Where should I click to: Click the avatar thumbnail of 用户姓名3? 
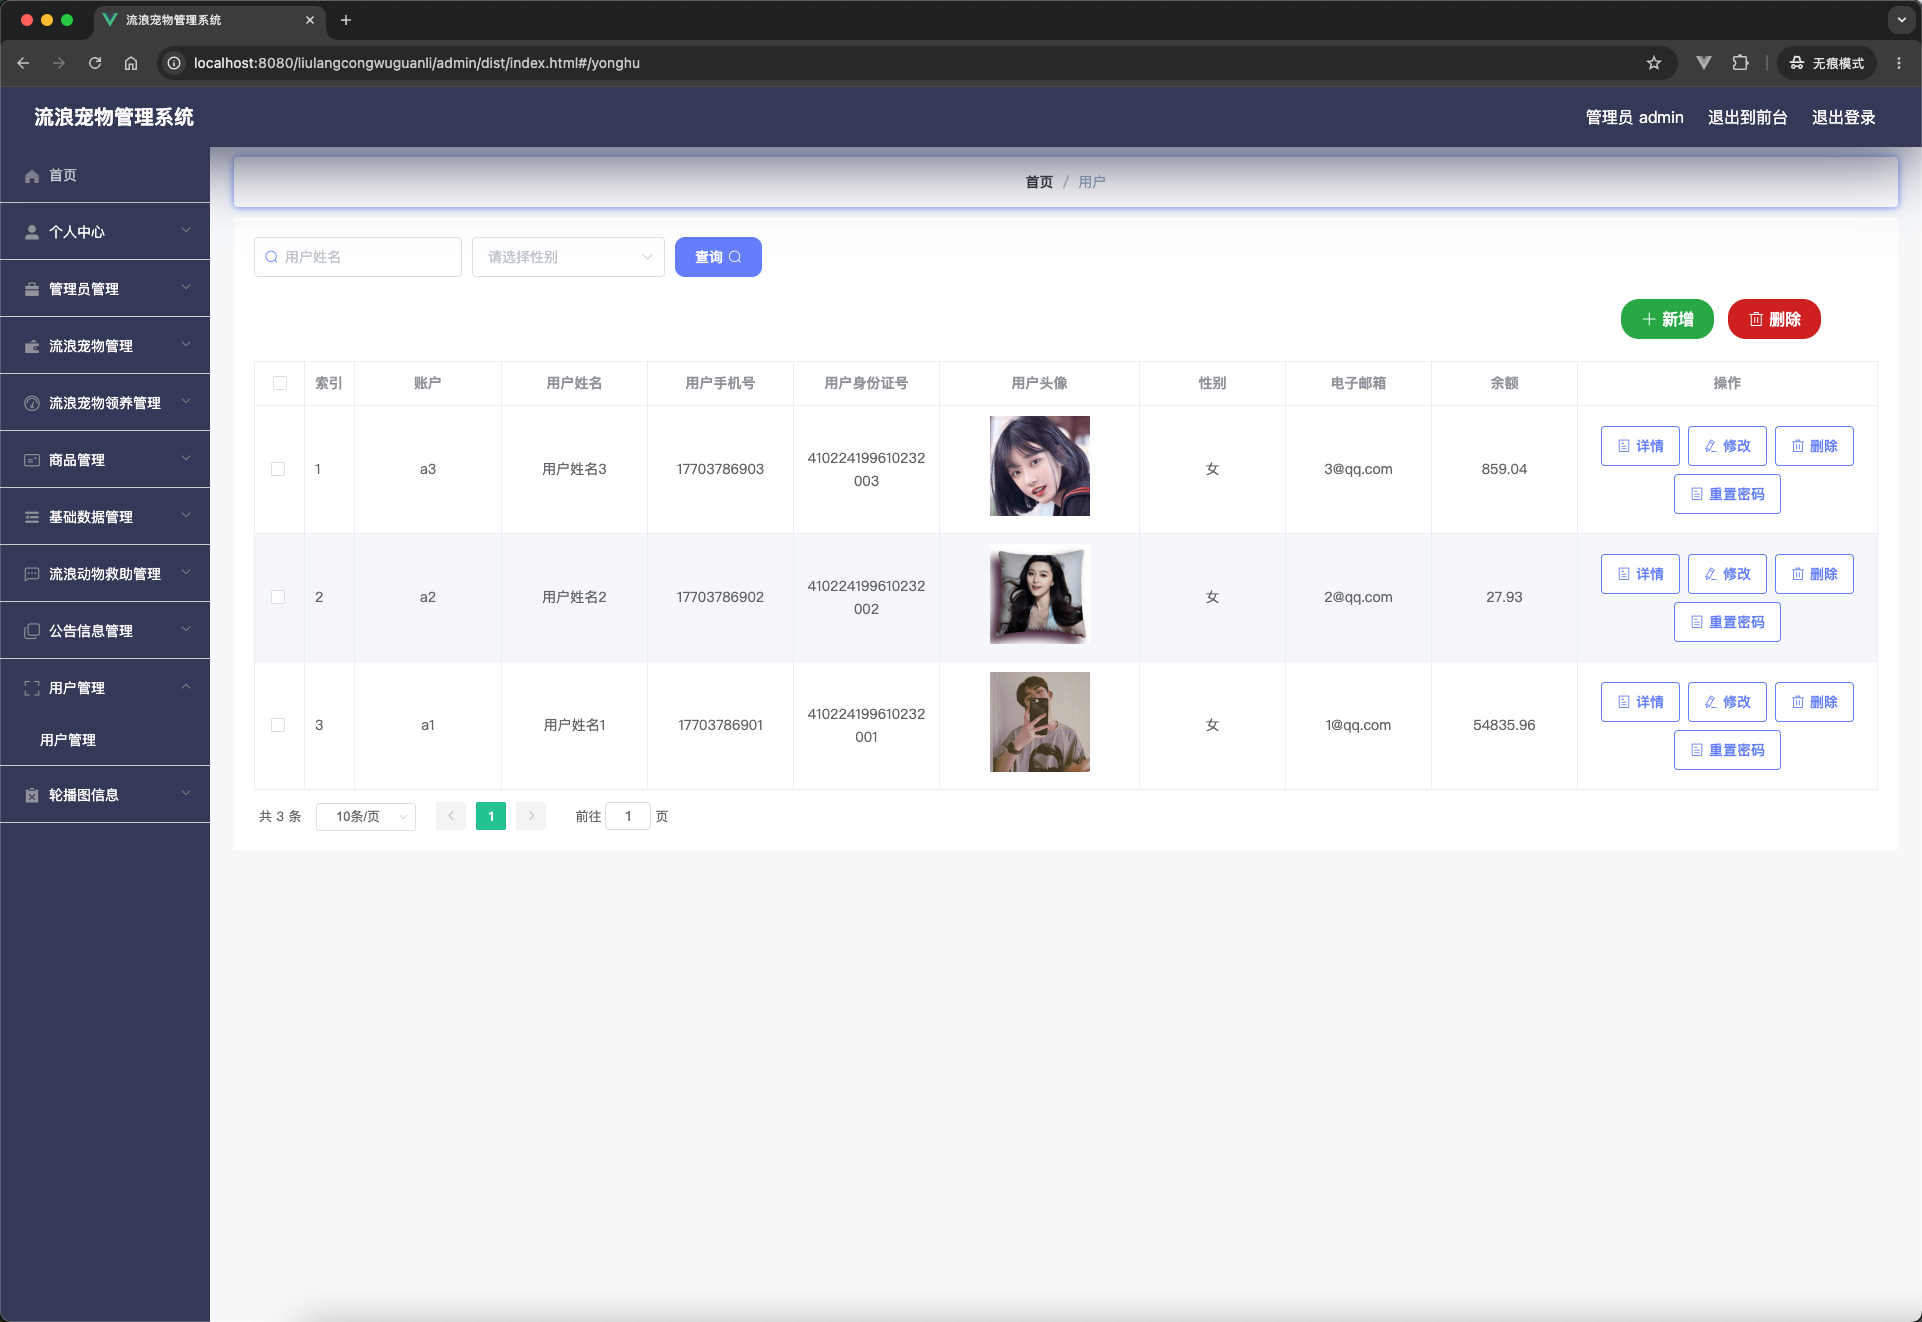(1039, 466)
